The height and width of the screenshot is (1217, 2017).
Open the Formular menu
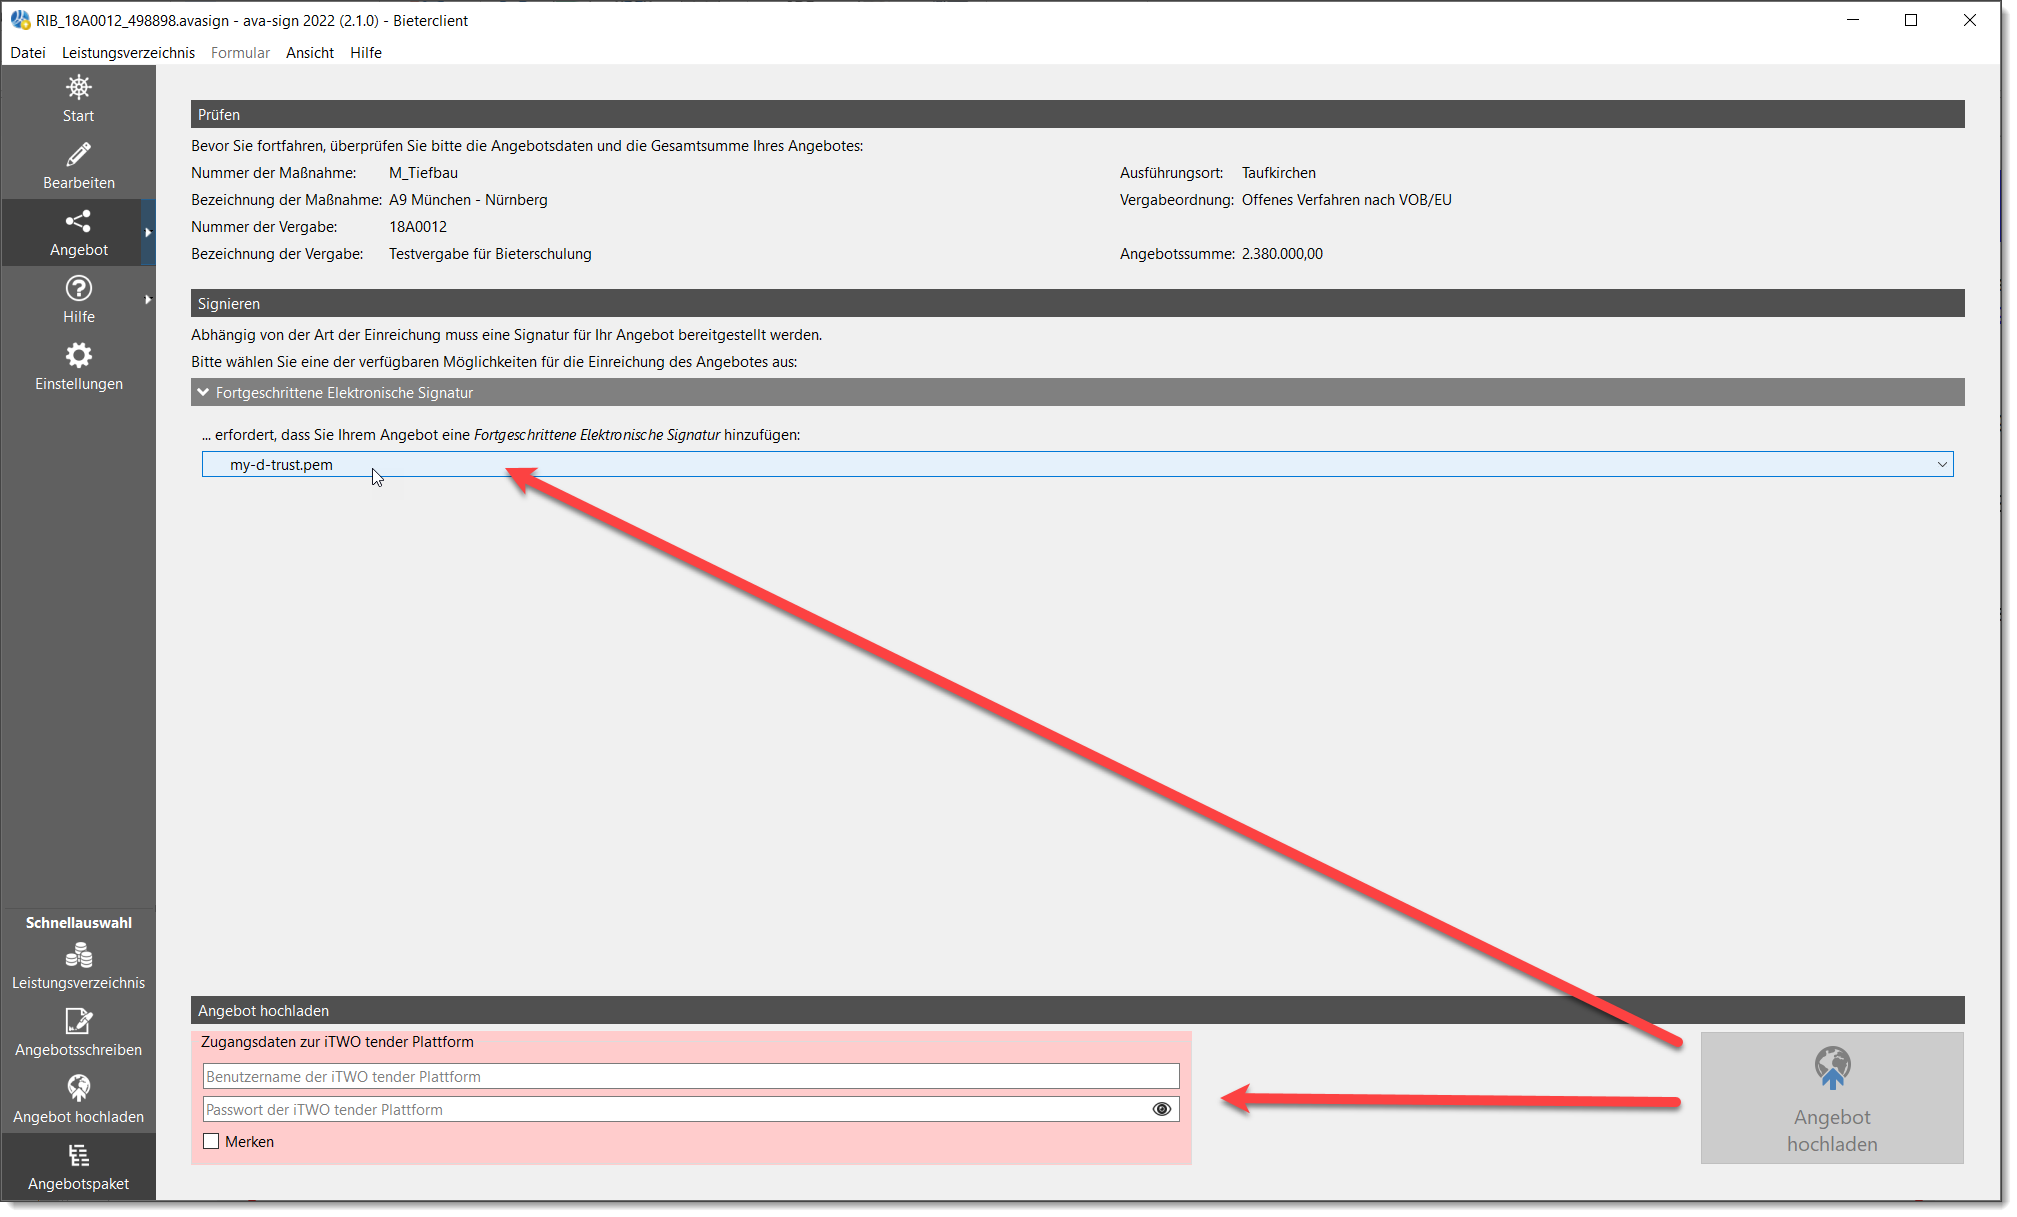(x=240, y=52)
